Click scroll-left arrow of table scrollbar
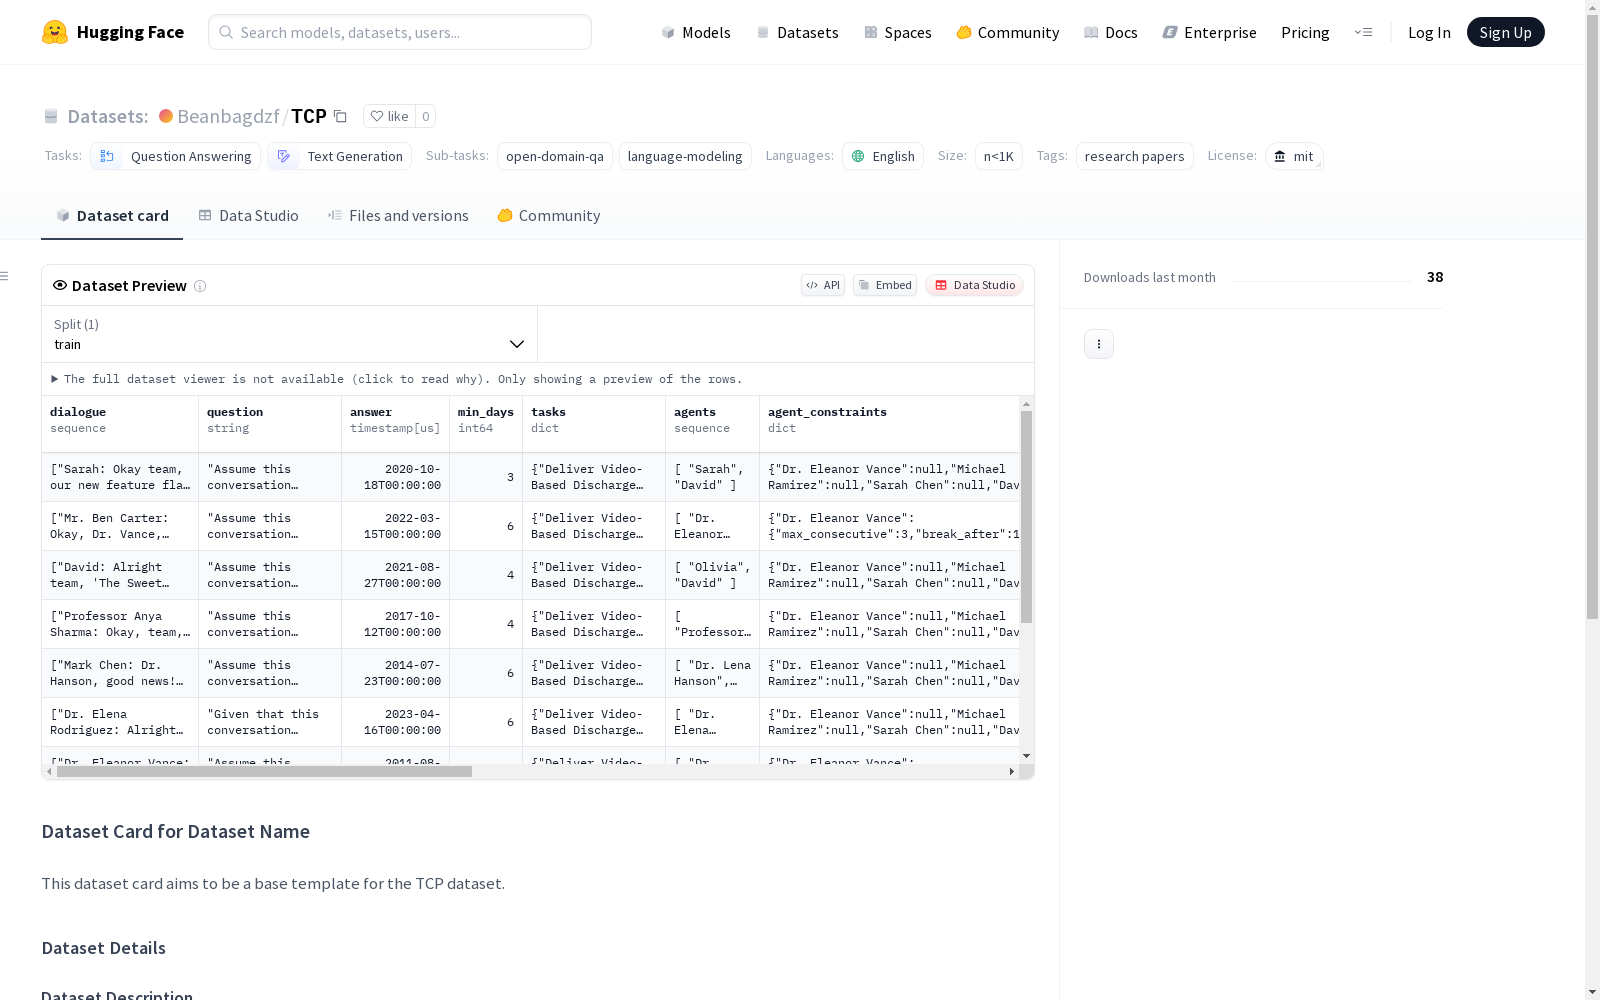The image size is (1600, 1000). 49,771
